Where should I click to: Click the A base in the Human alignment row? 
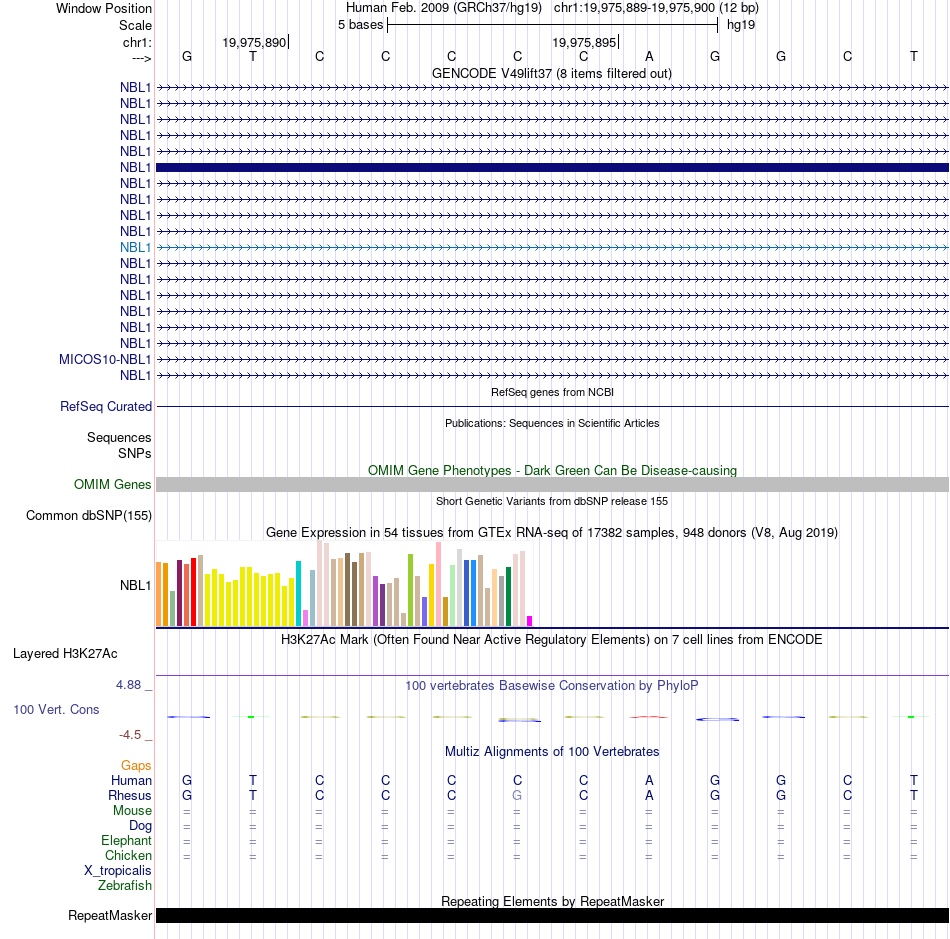(x=649, y=780)
